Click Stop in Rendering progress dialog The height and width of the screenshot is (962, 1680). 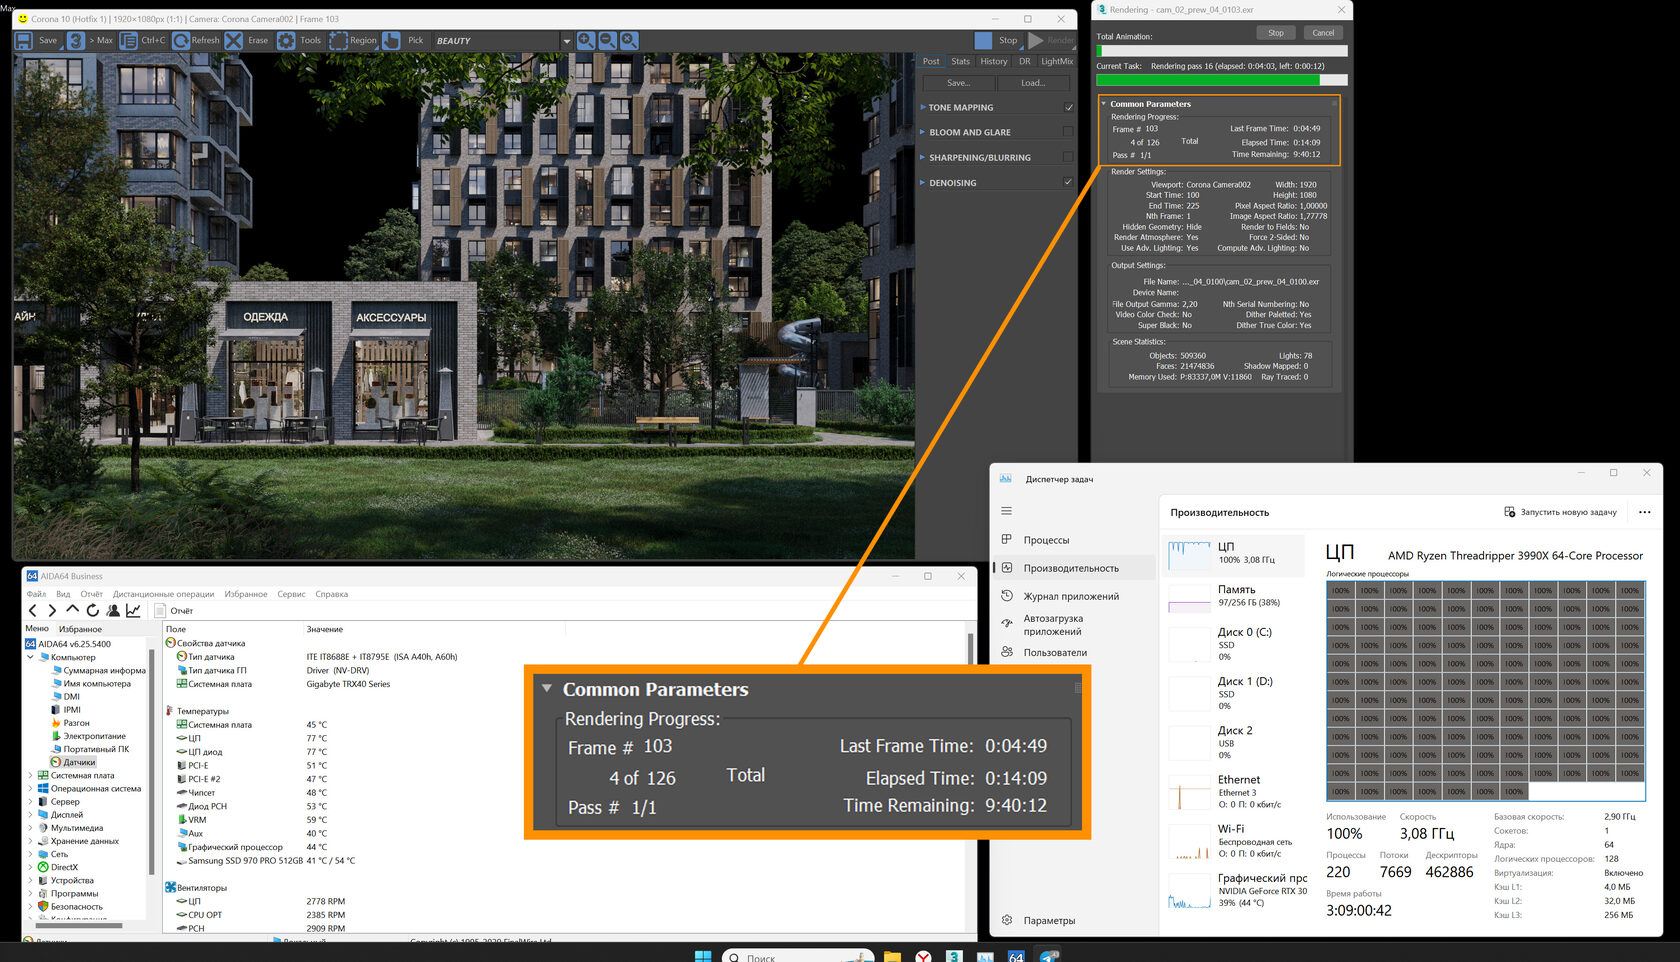click(x=1276, y=33)
